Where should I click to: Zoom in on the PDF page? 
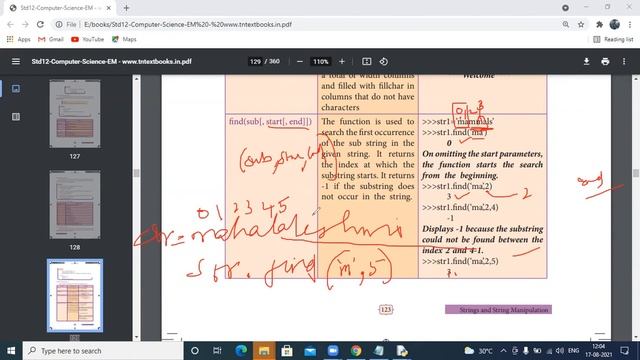pyautogui.click(x=342, y=61)
